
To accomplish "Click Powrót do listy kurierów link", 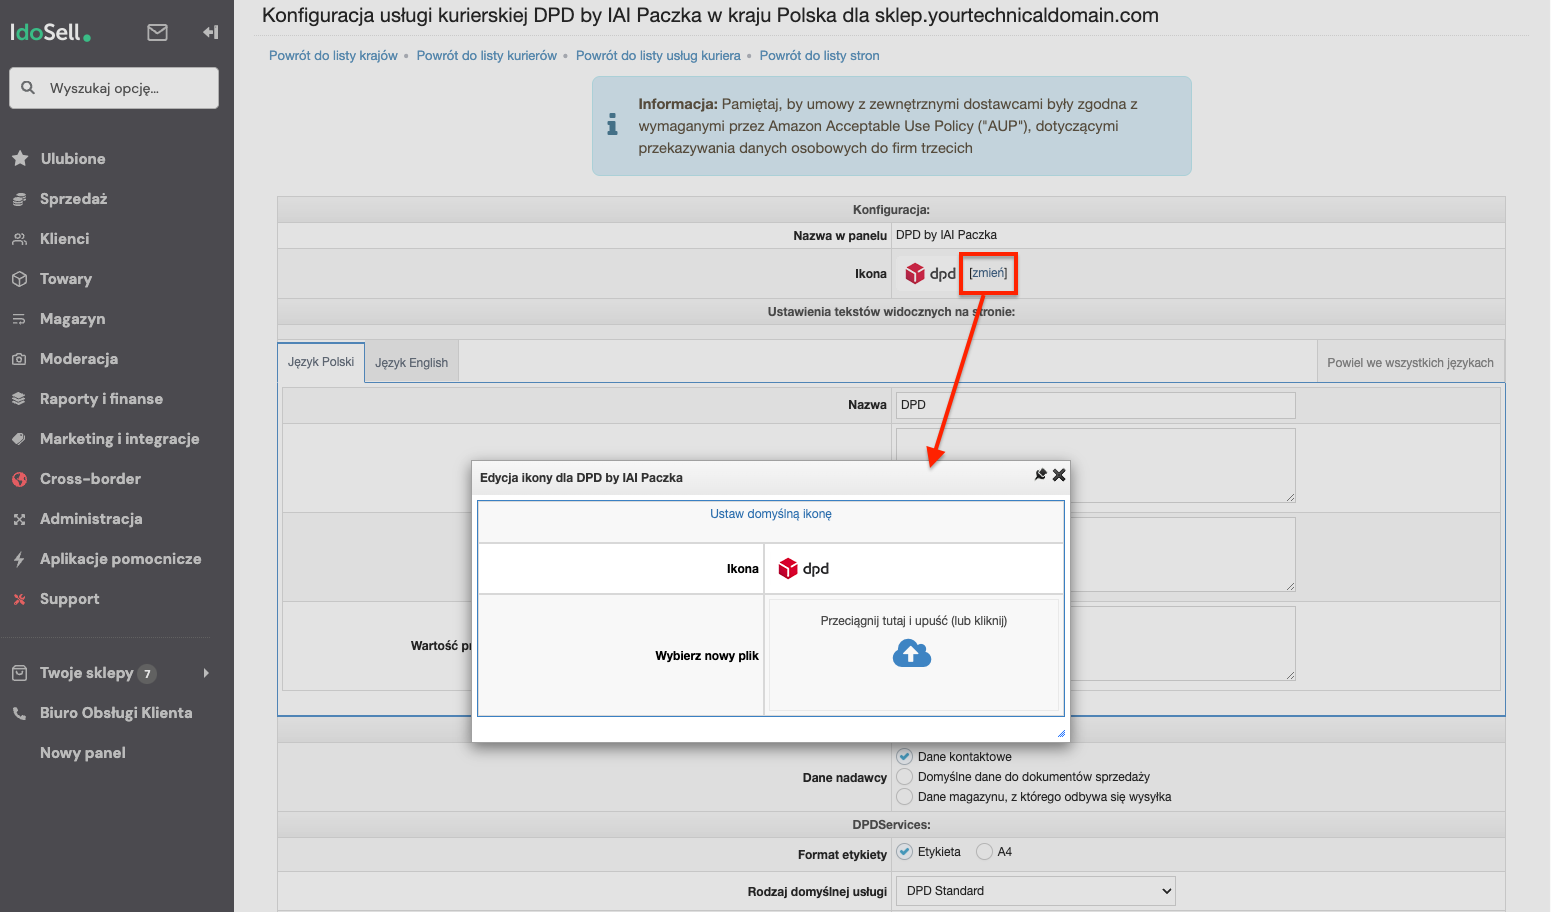I will click(486, 56).
